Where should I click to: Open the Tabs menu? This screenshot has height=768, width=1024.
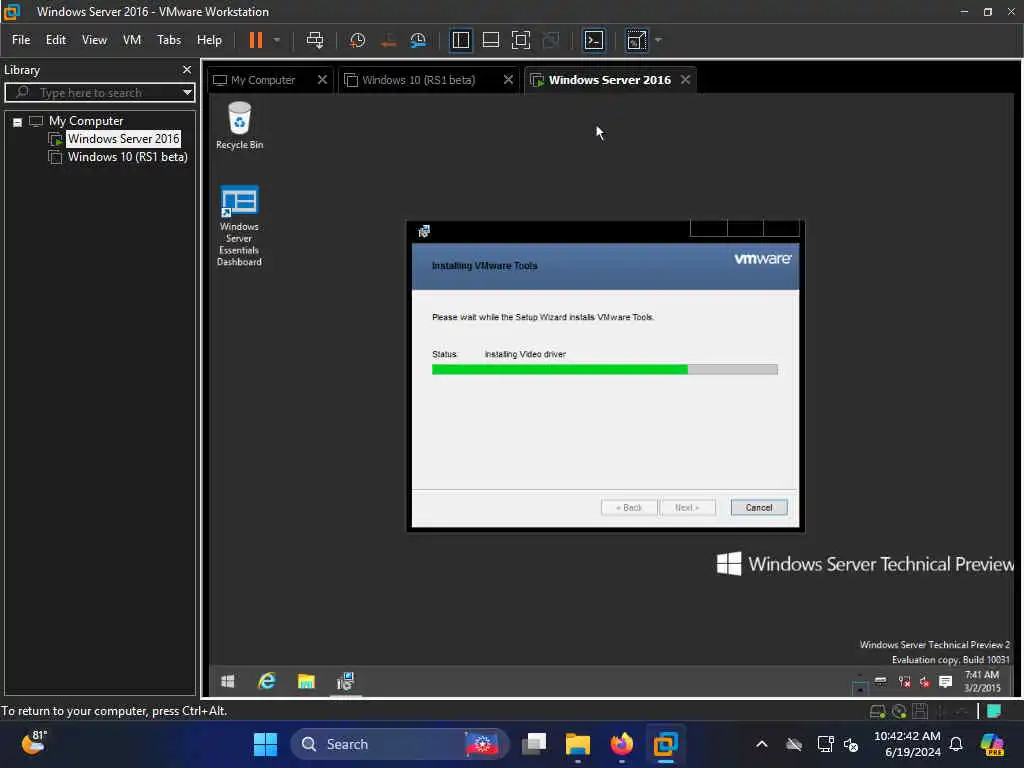168,40
